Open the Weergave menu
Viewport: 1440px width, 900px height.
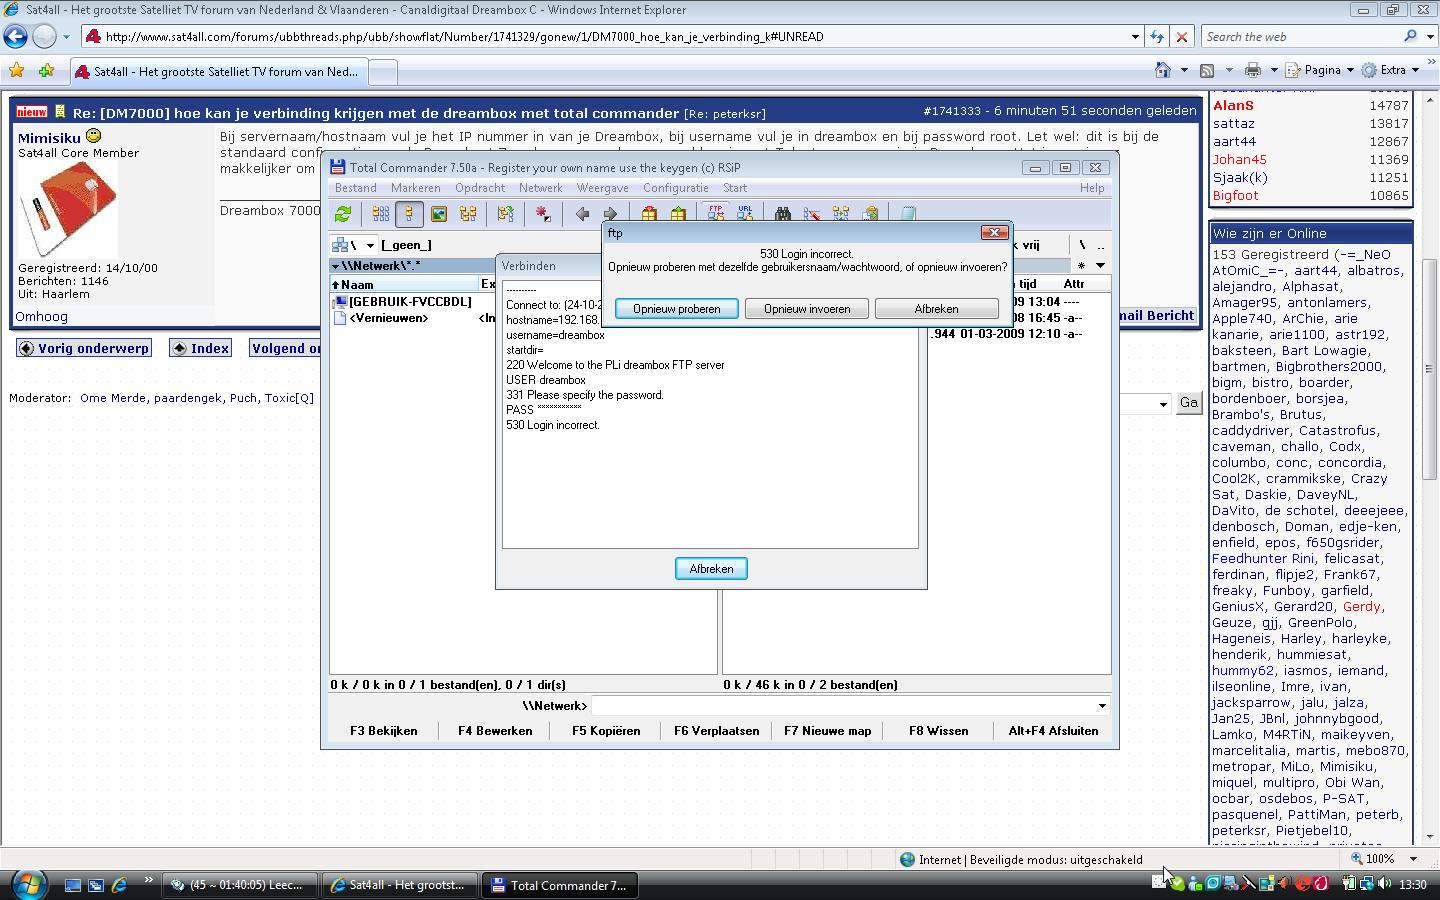(x=603, y=188)
